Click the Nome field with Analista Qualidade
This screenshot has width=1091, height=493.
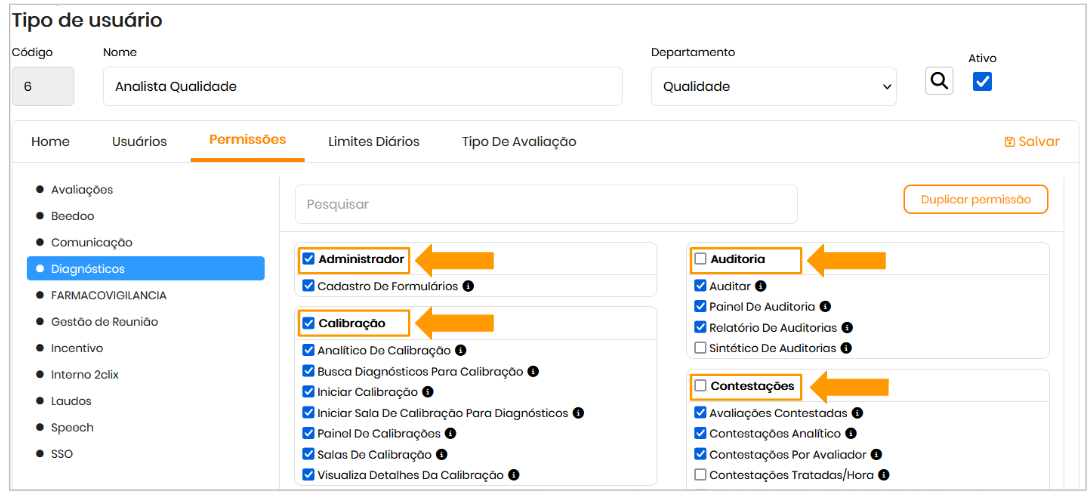[362, 87]
